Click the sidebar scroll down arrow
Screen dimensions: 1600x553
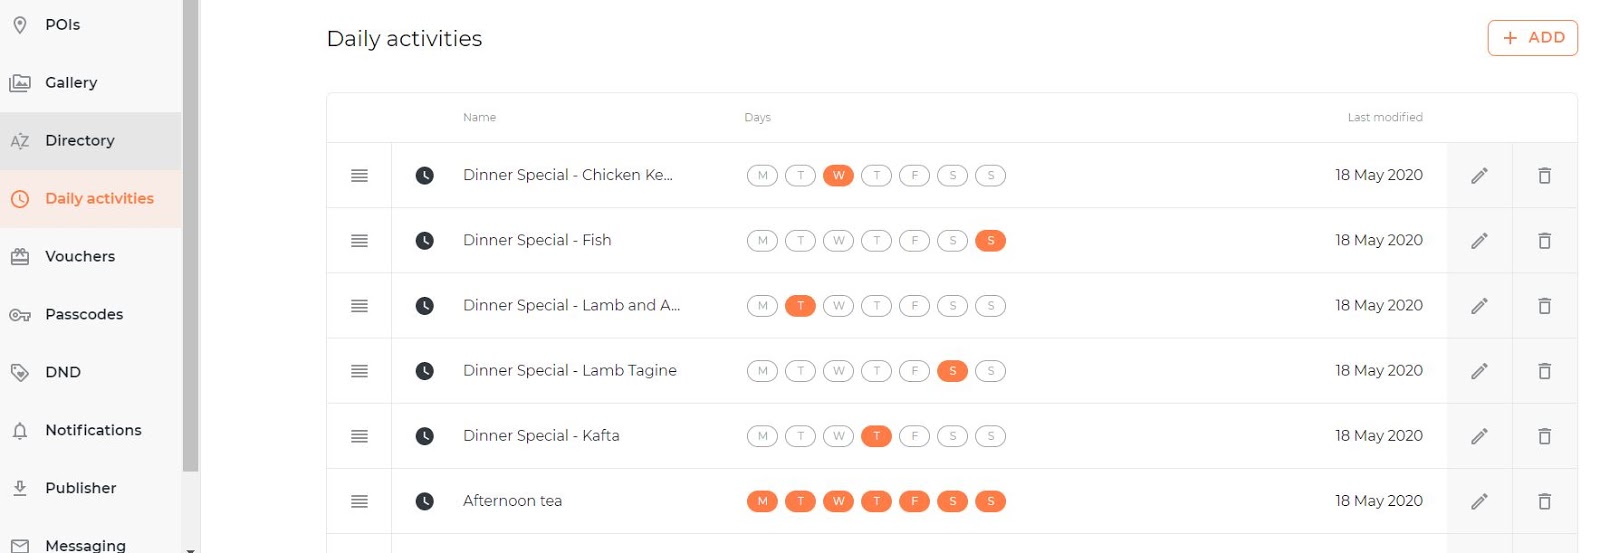click(x=190, y=548)
